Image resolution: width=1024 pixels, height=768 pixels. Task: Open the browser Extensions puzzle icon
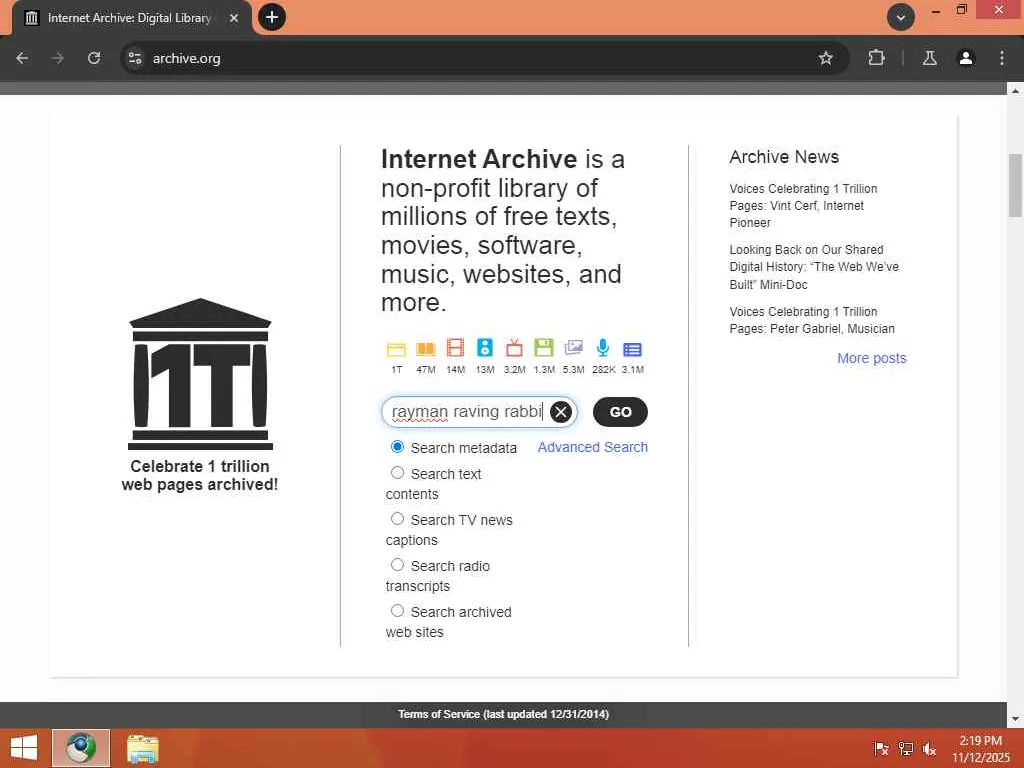[876, 58]
